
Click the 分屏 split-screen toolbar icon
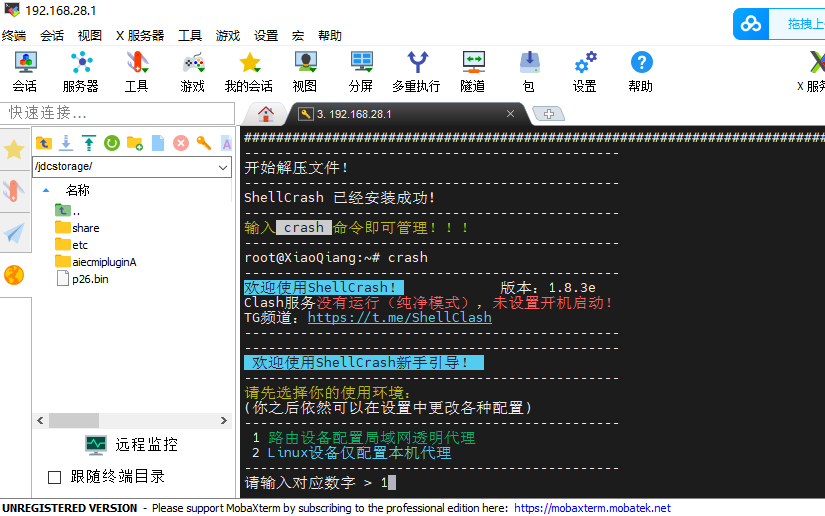click(x=361, y=71)
